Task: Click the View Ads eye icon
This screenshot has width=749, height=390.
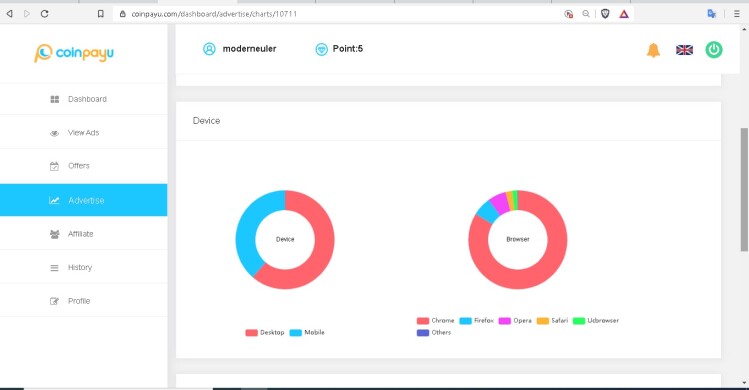Action: click(x=54, y=133)
